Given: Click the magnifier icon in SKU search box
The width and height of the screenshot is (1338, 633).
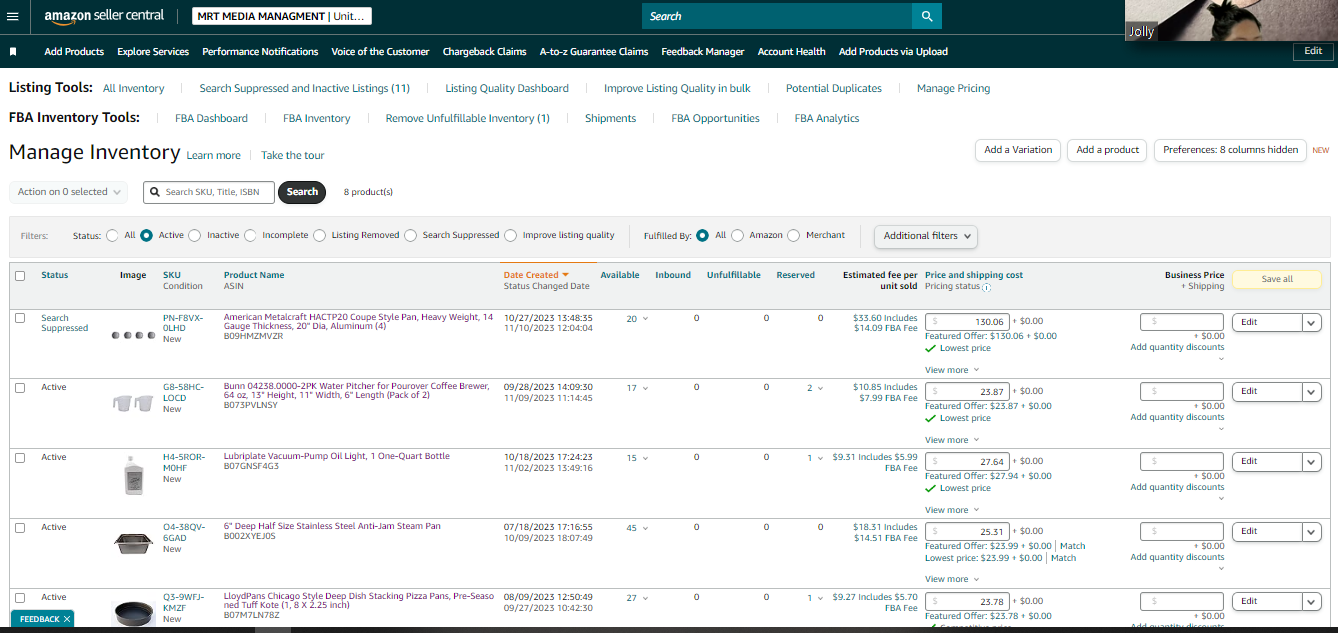Looking at the screenshot, I should pos(156,192).
